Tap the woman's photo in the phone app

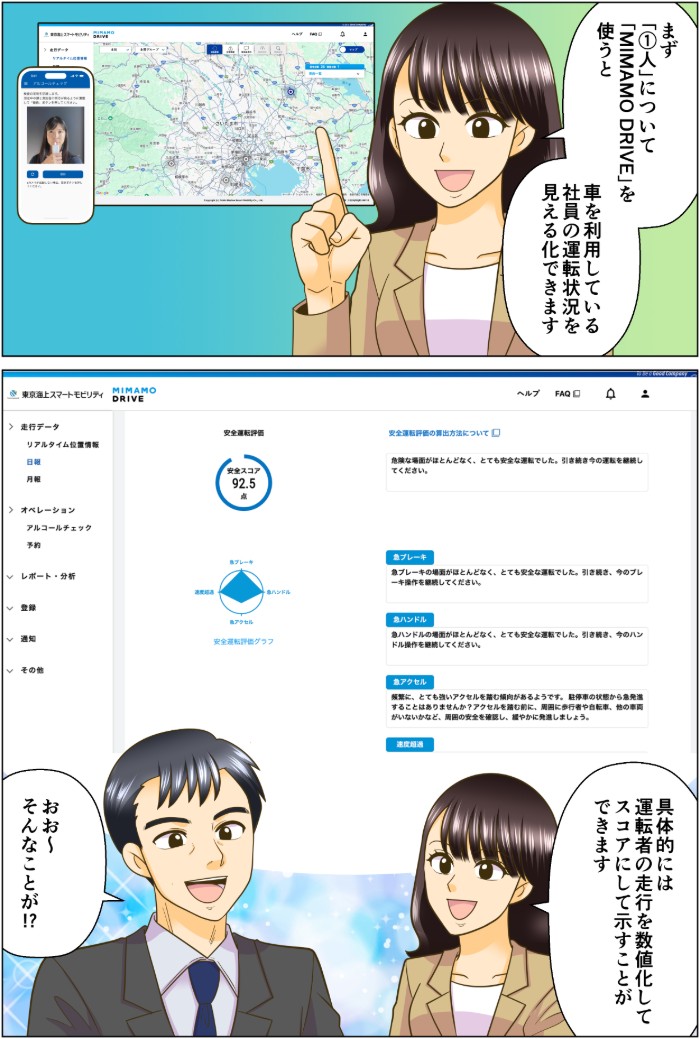[x=55, y=135]
